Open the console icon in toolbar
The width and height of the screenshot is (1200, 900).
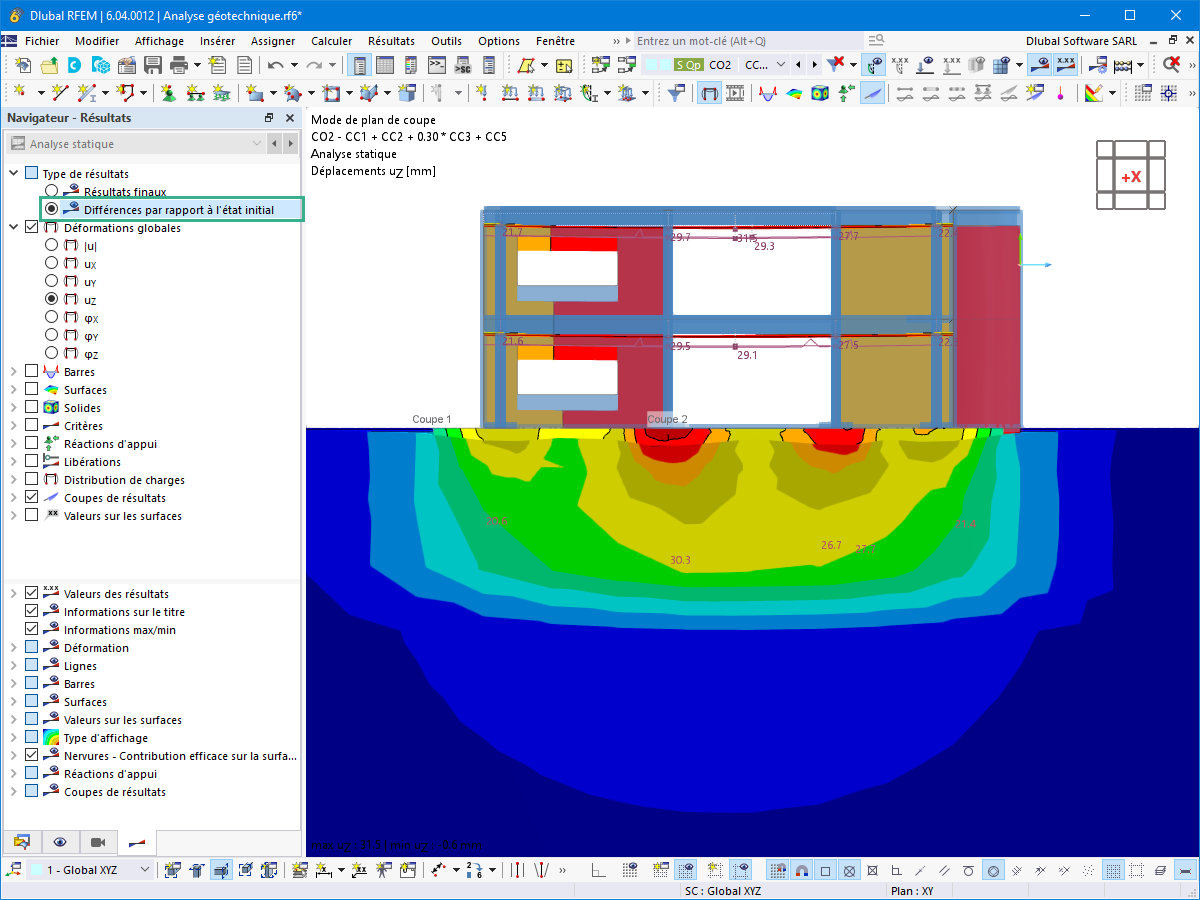pyautogui.click(x=436, y=65)
